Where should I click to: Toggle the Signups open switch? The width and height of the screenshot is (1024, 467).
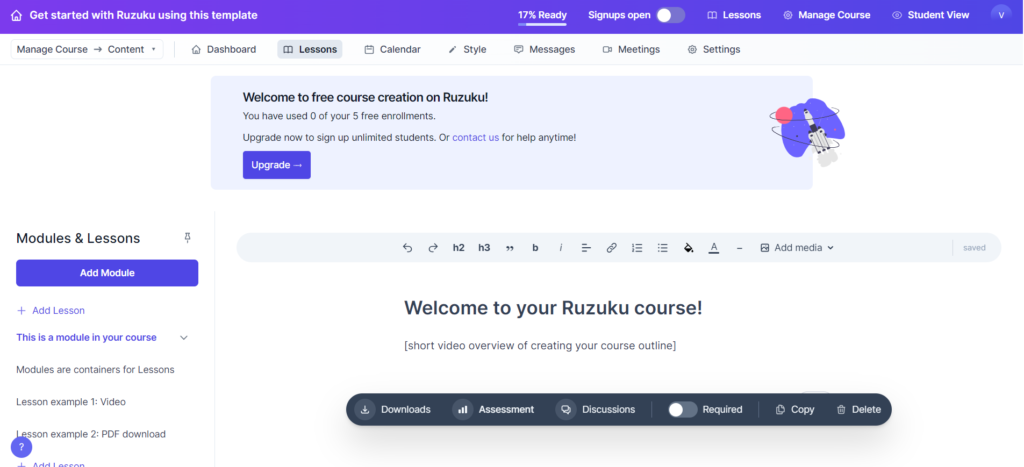pyautogui.click(x=670, y=15)
